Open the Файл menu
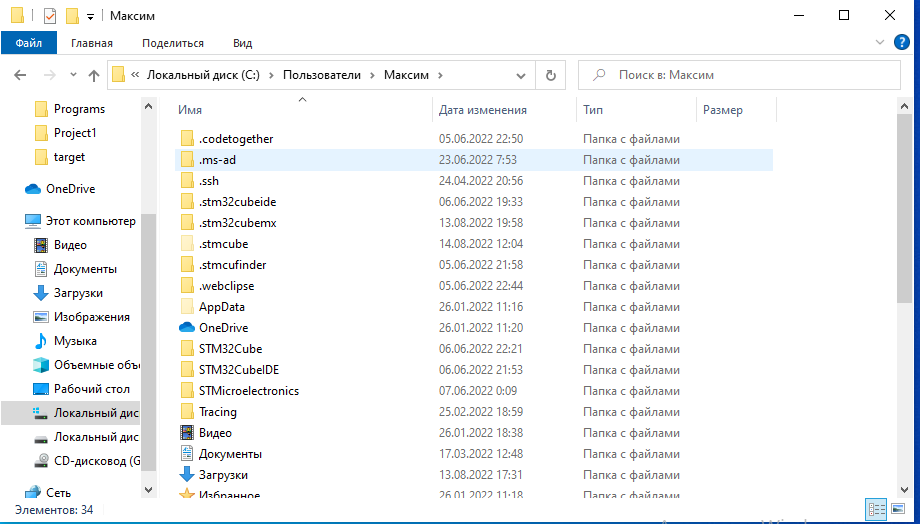The image size is (920, 524). (29, 43)
